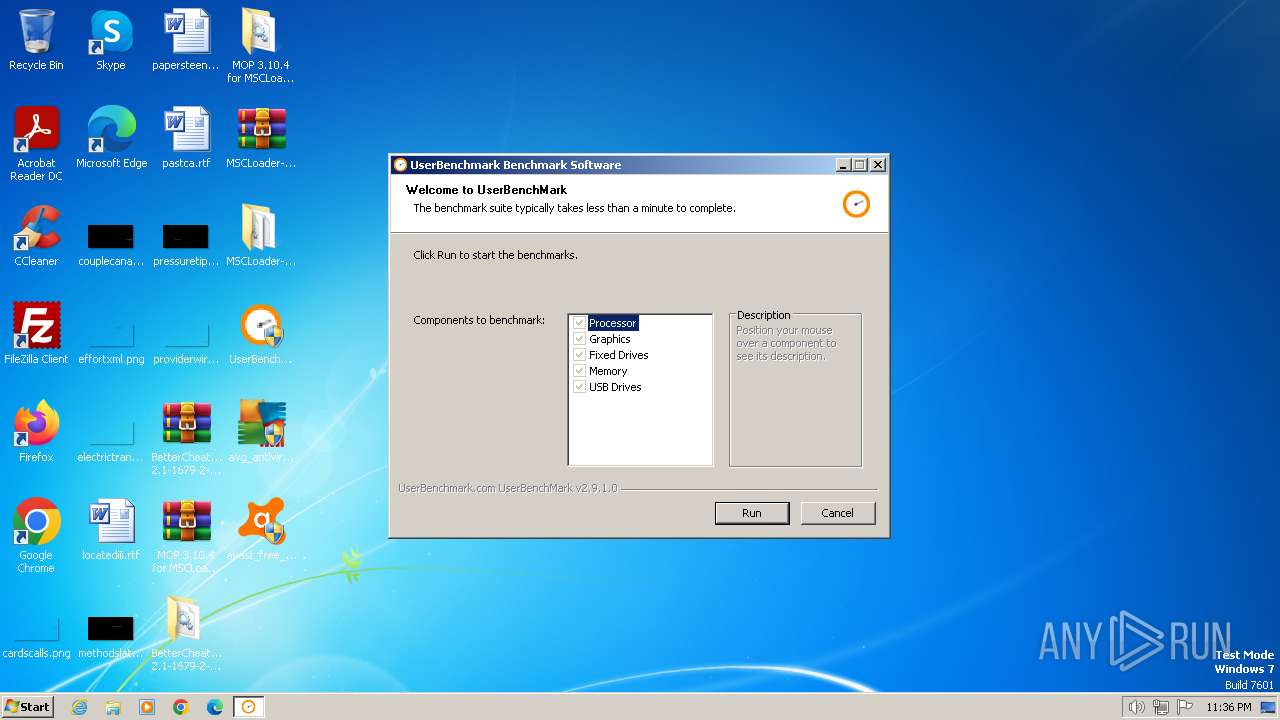Select the Microsoft Edge desktop shortcut
1280x720 pixels.
pyautogui.click(x=111, y=138)
